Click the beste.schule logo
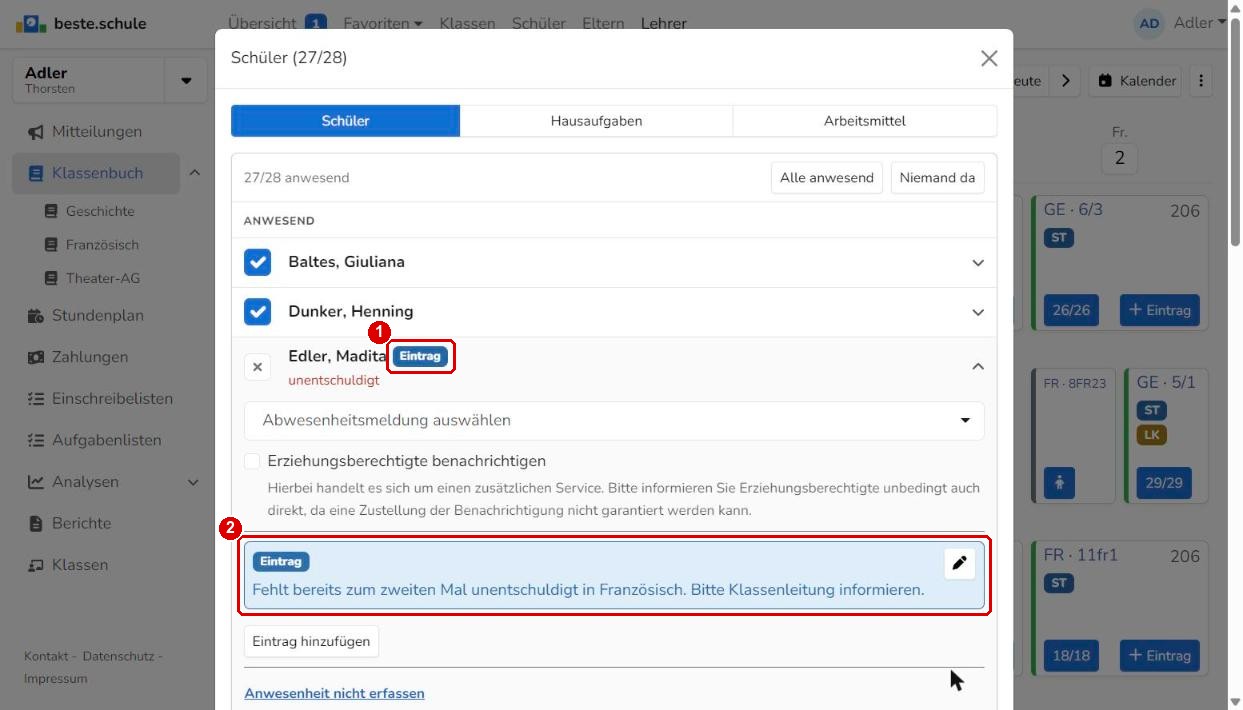Screen dimensions: 1243x710 coord(81,23)
